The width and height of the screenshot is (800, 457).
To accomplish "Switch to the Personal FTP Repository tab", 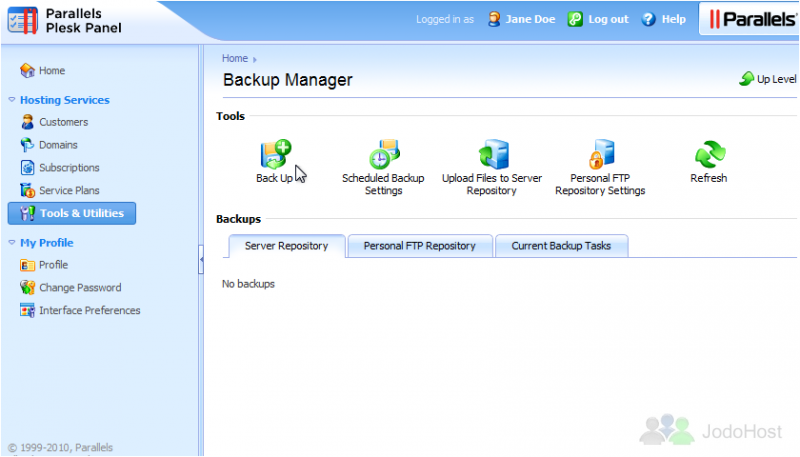I will pyautogui.click(x=420, y=246).
